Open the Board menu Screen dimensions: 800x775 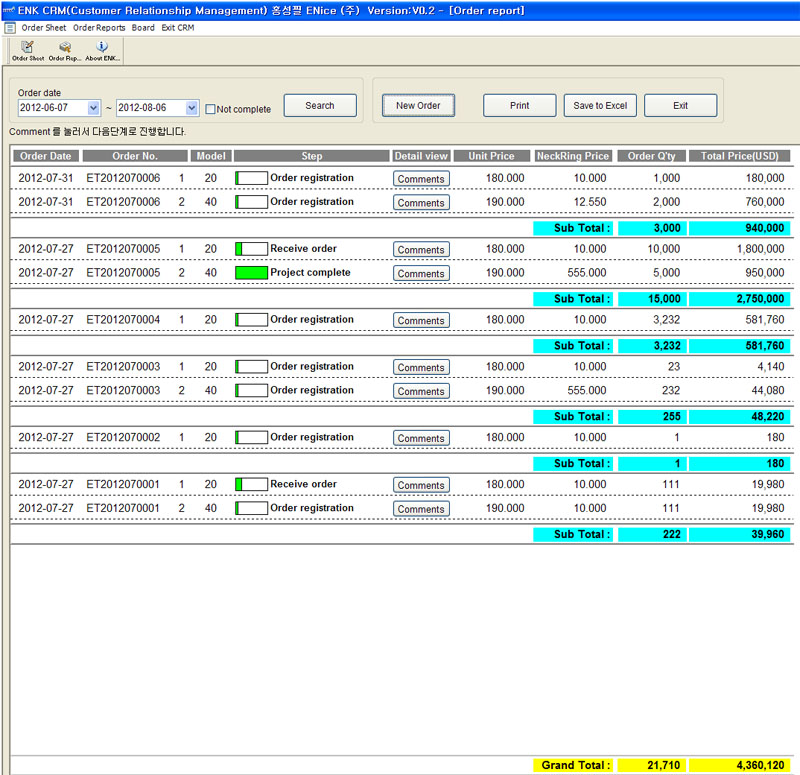pos(143,28)
